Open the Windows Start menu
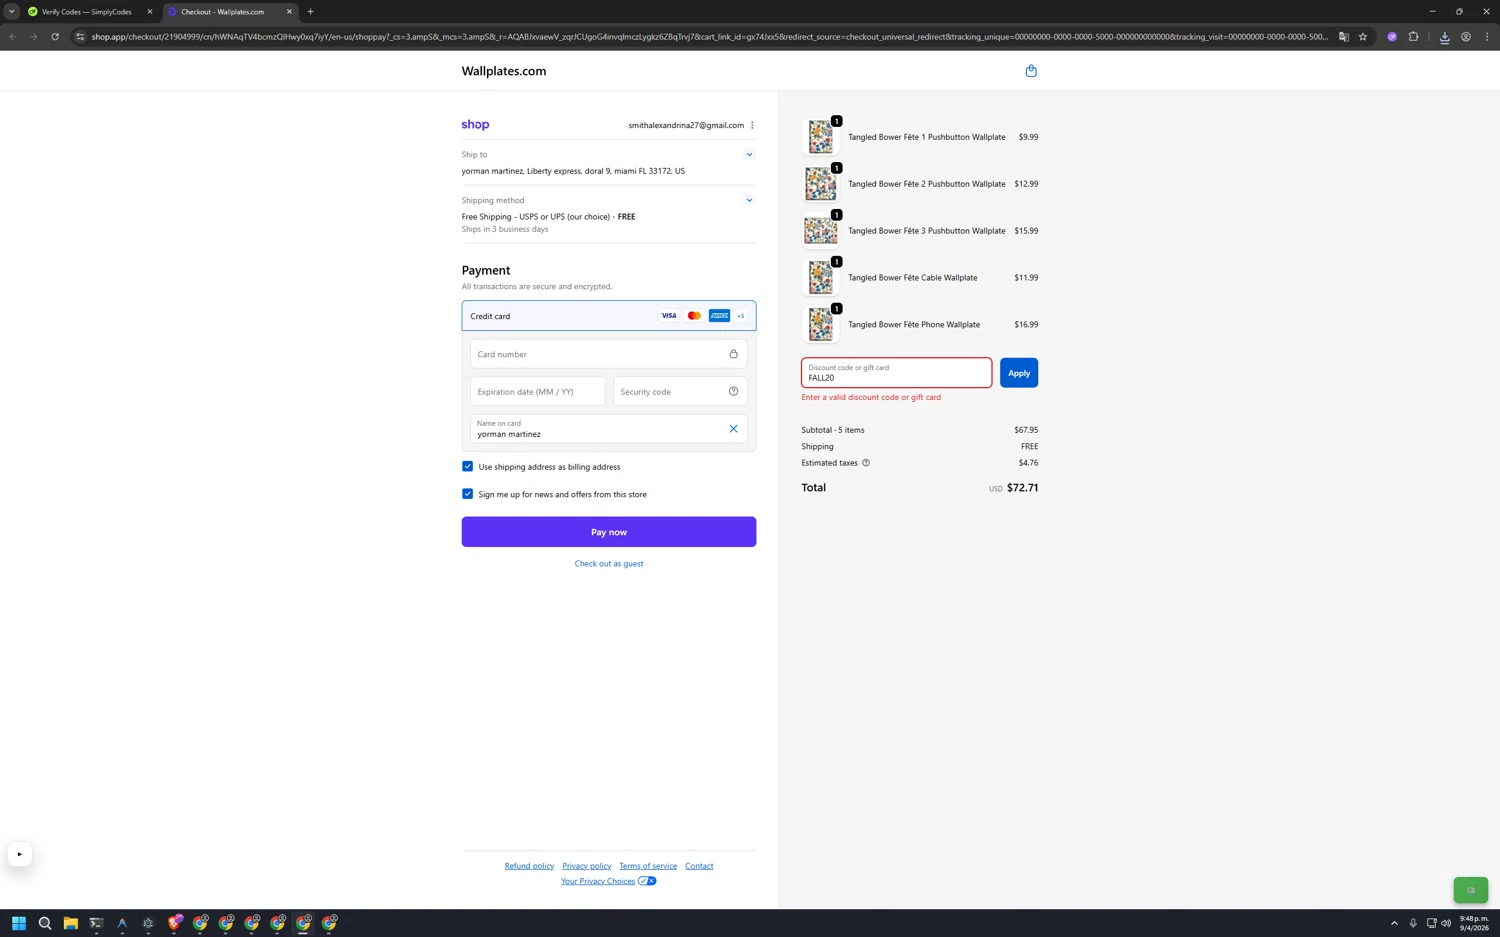Image resolution: width=1500 pixels, height=937 pixels. coord(18,923)
